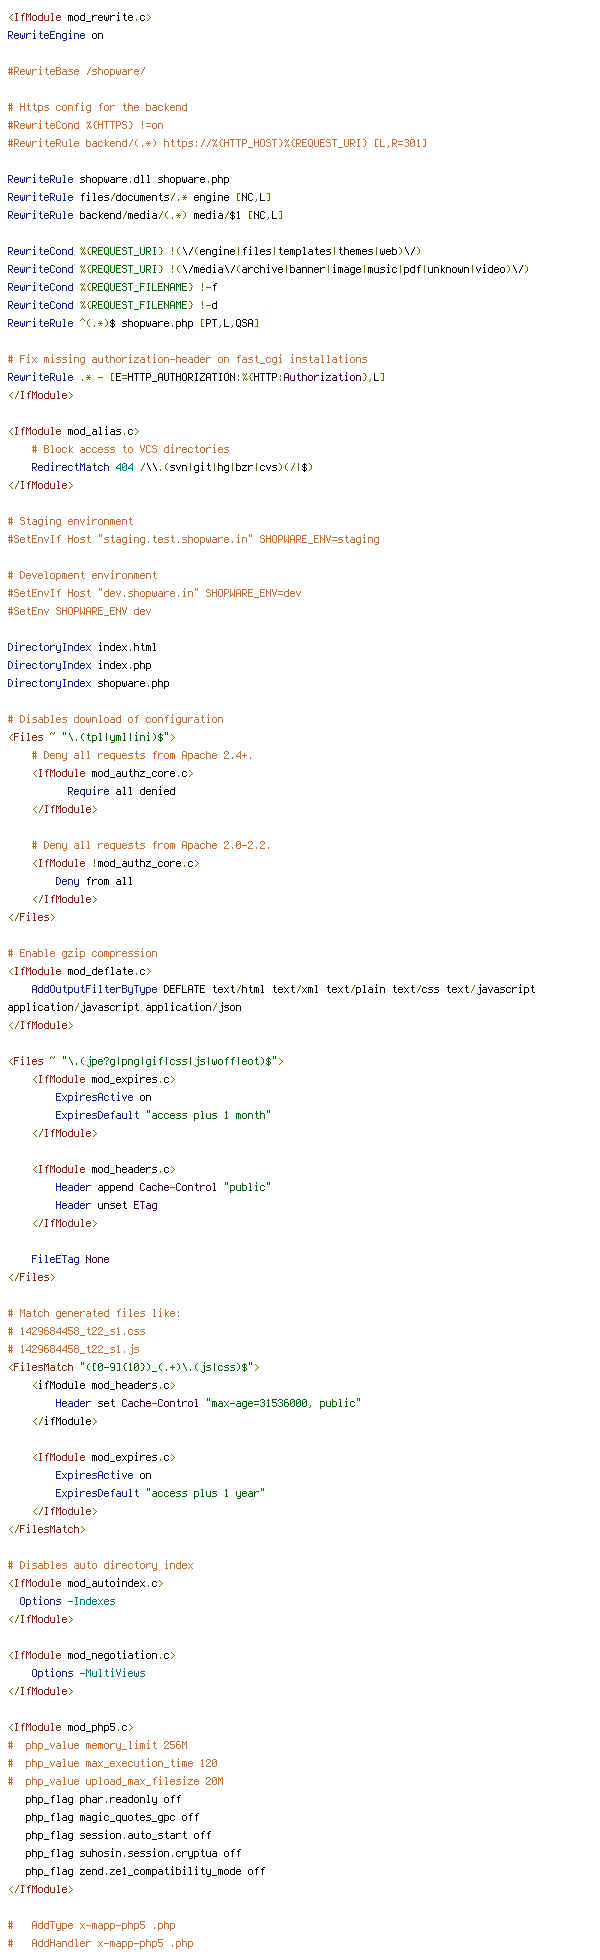Click the 'Deny from all' line
600x1960 pixels.
(x=94, y=881)
